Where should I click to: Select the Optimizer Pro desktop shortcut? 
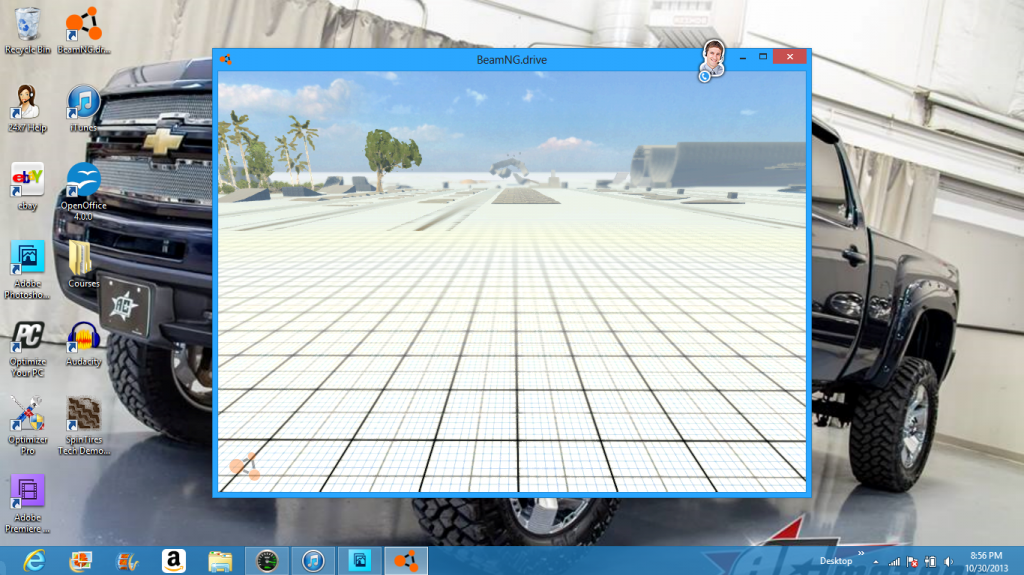click(27, 426)
